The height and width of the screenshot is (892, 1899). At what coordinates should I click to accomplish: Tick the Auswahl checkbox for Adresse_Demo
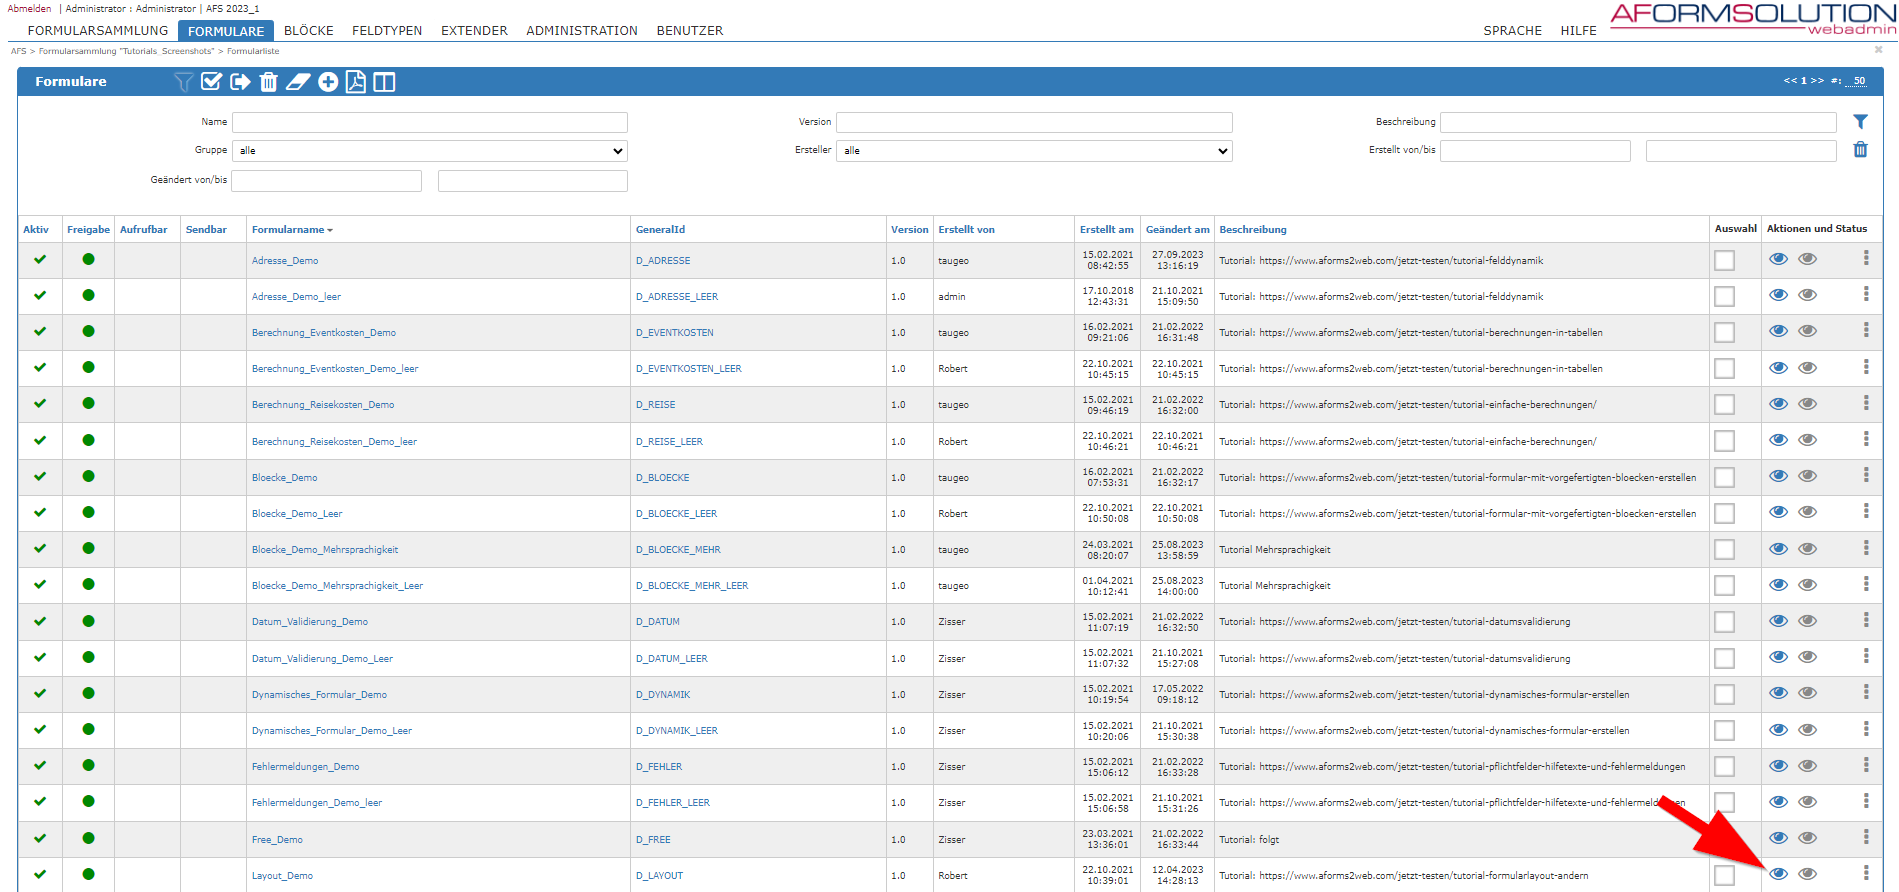1724,260
